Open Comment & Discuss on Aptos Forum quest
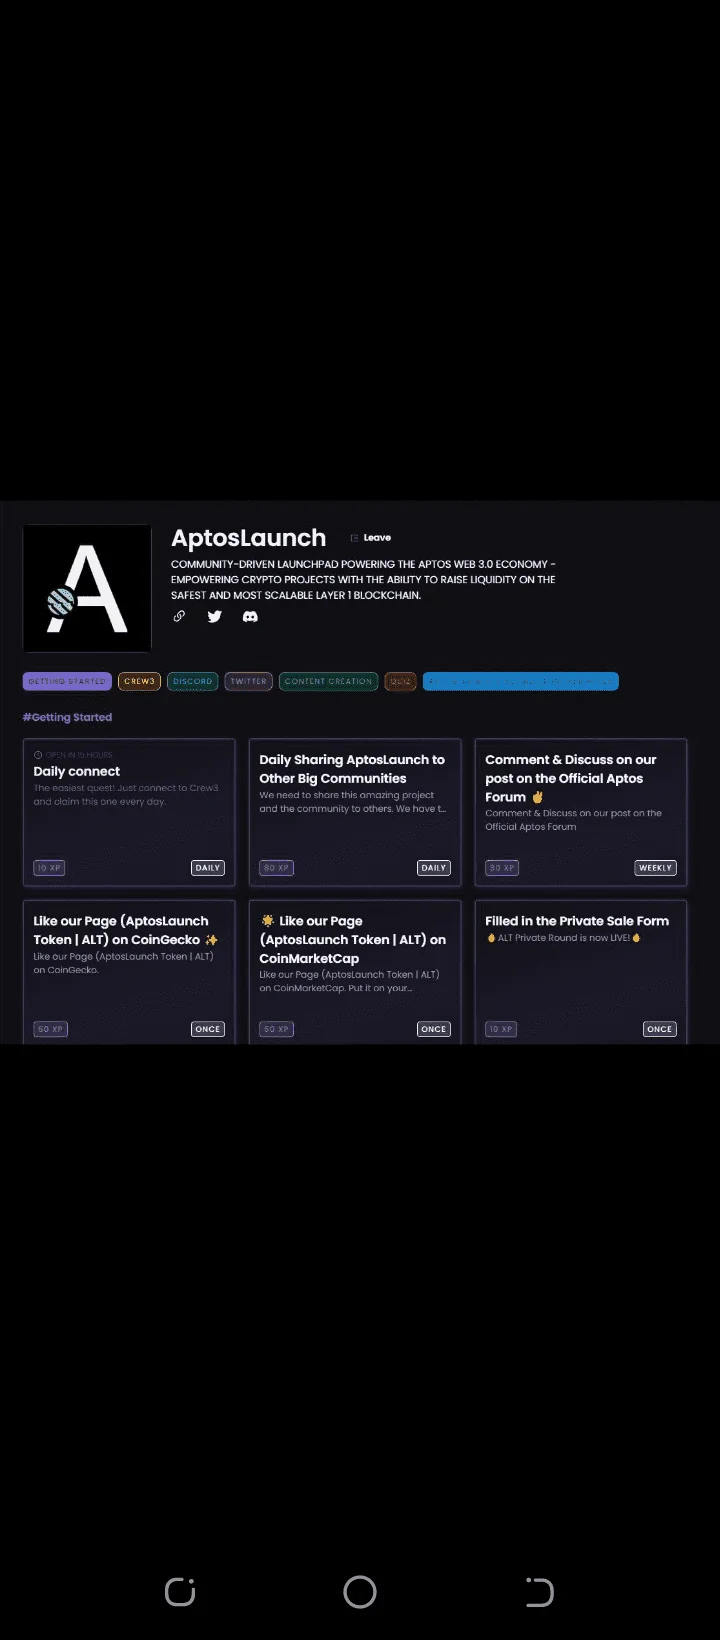 click(x=581, y=813)
